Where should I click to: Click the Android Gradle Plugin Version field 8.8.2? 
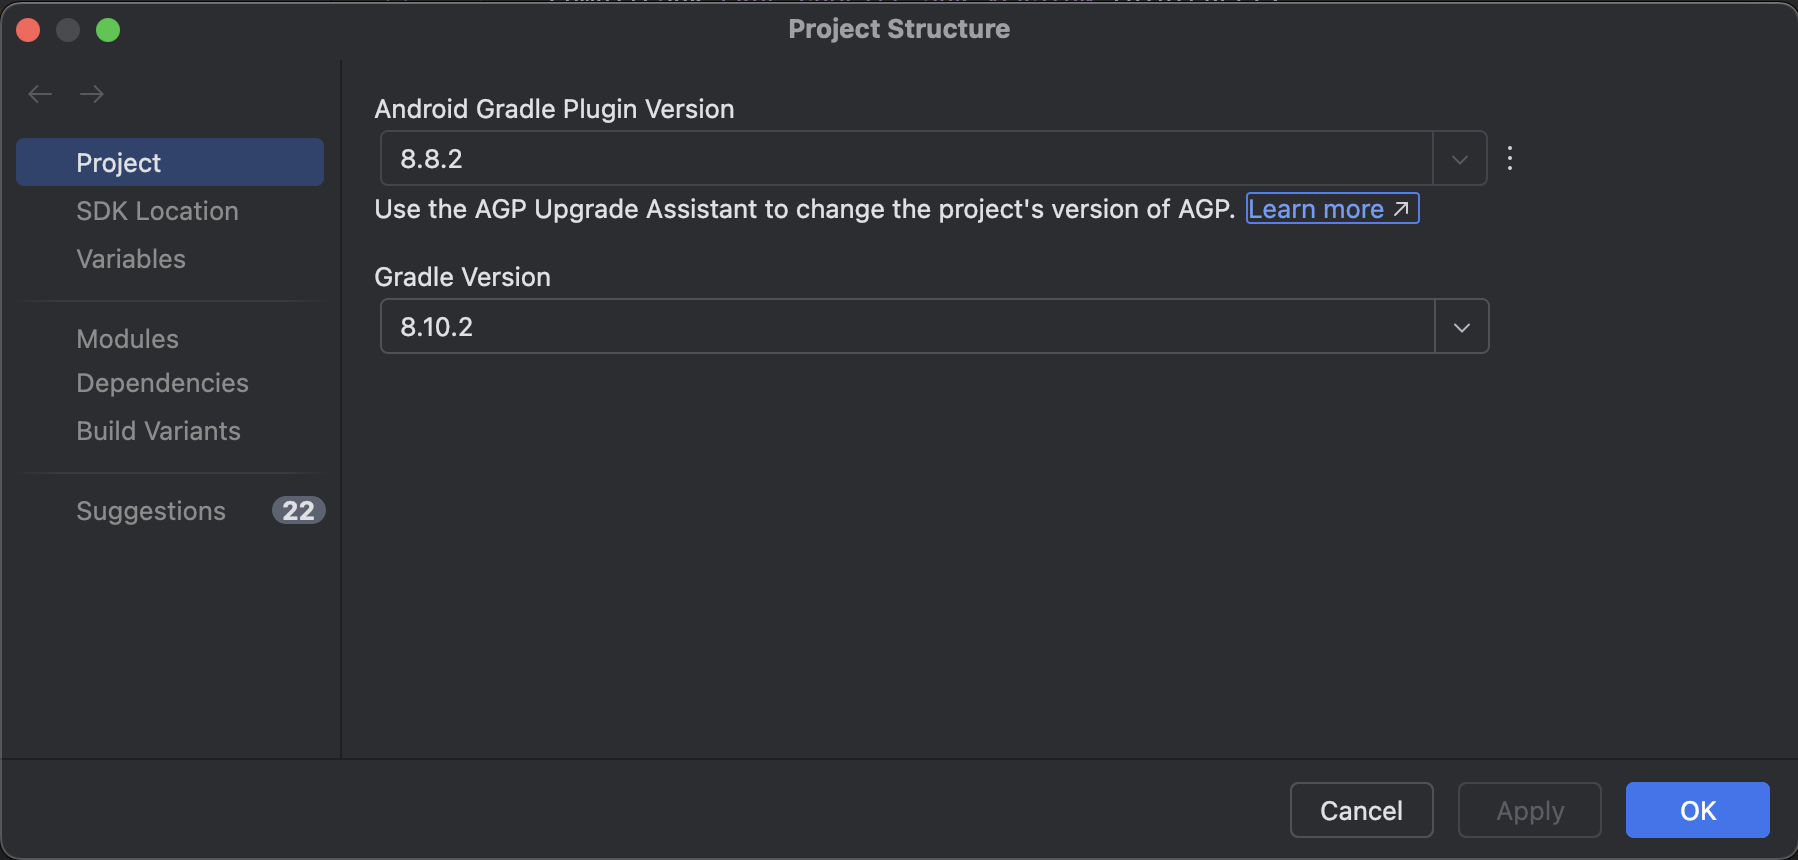[907, 159]
